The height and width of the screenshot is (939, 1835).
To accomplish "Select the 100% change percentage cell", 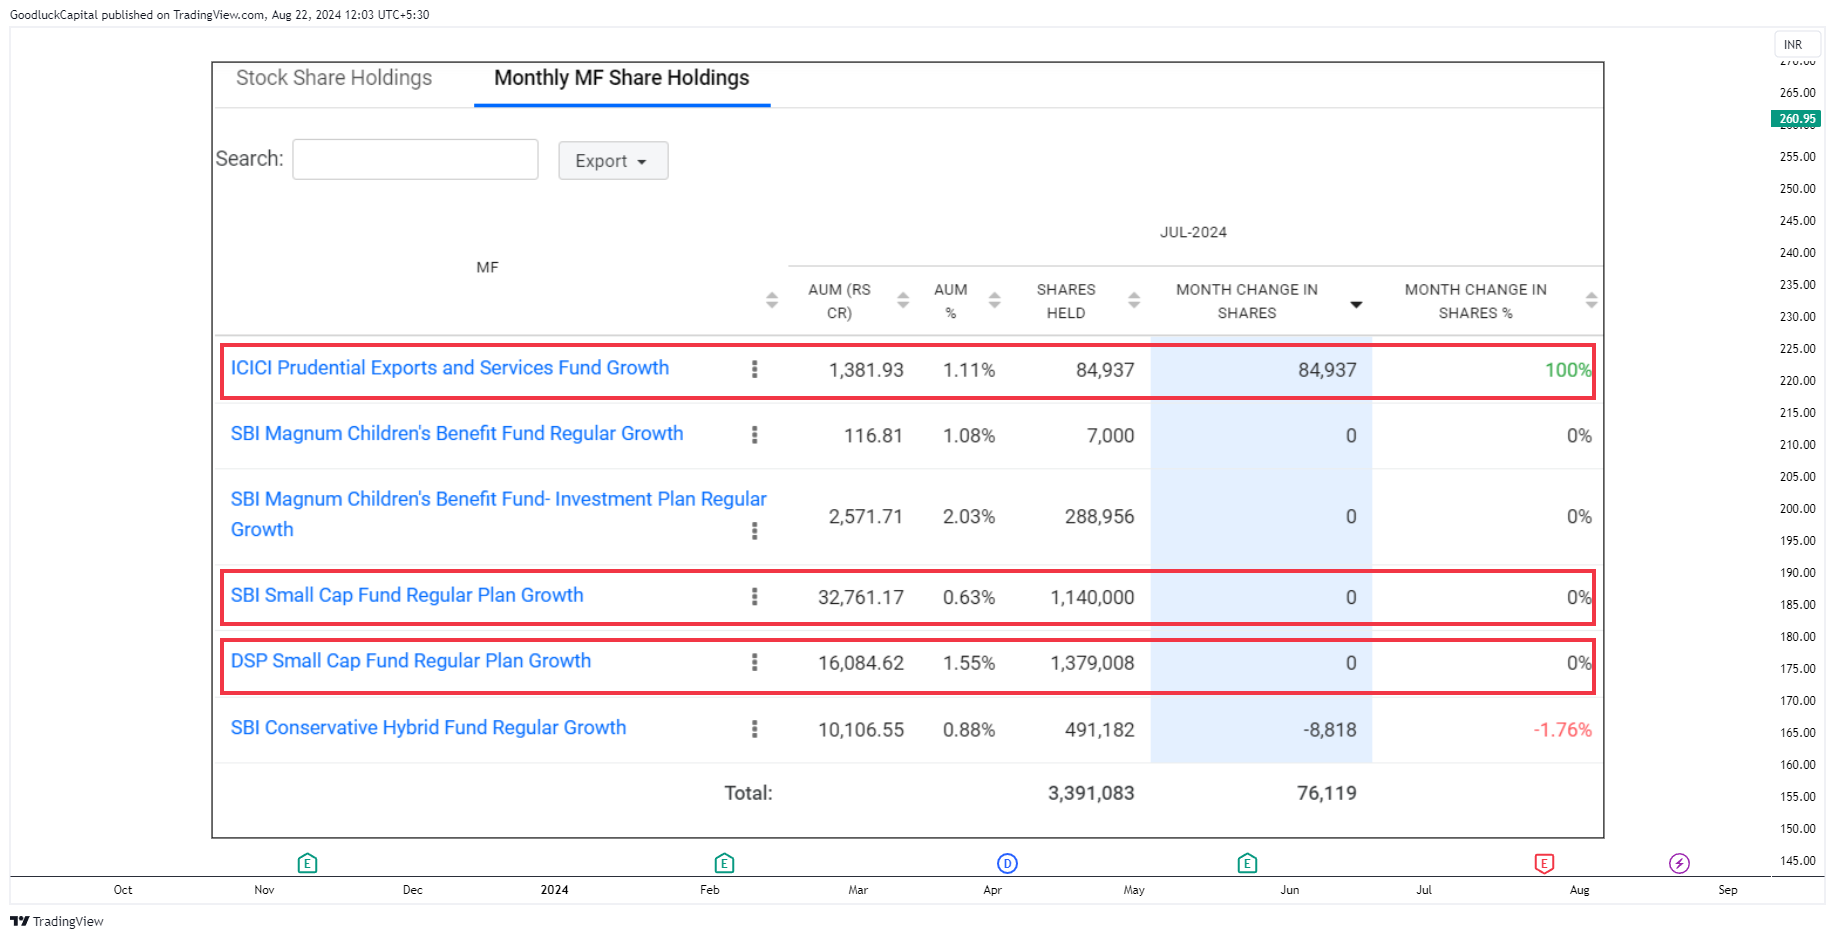I will (1568, 370).
